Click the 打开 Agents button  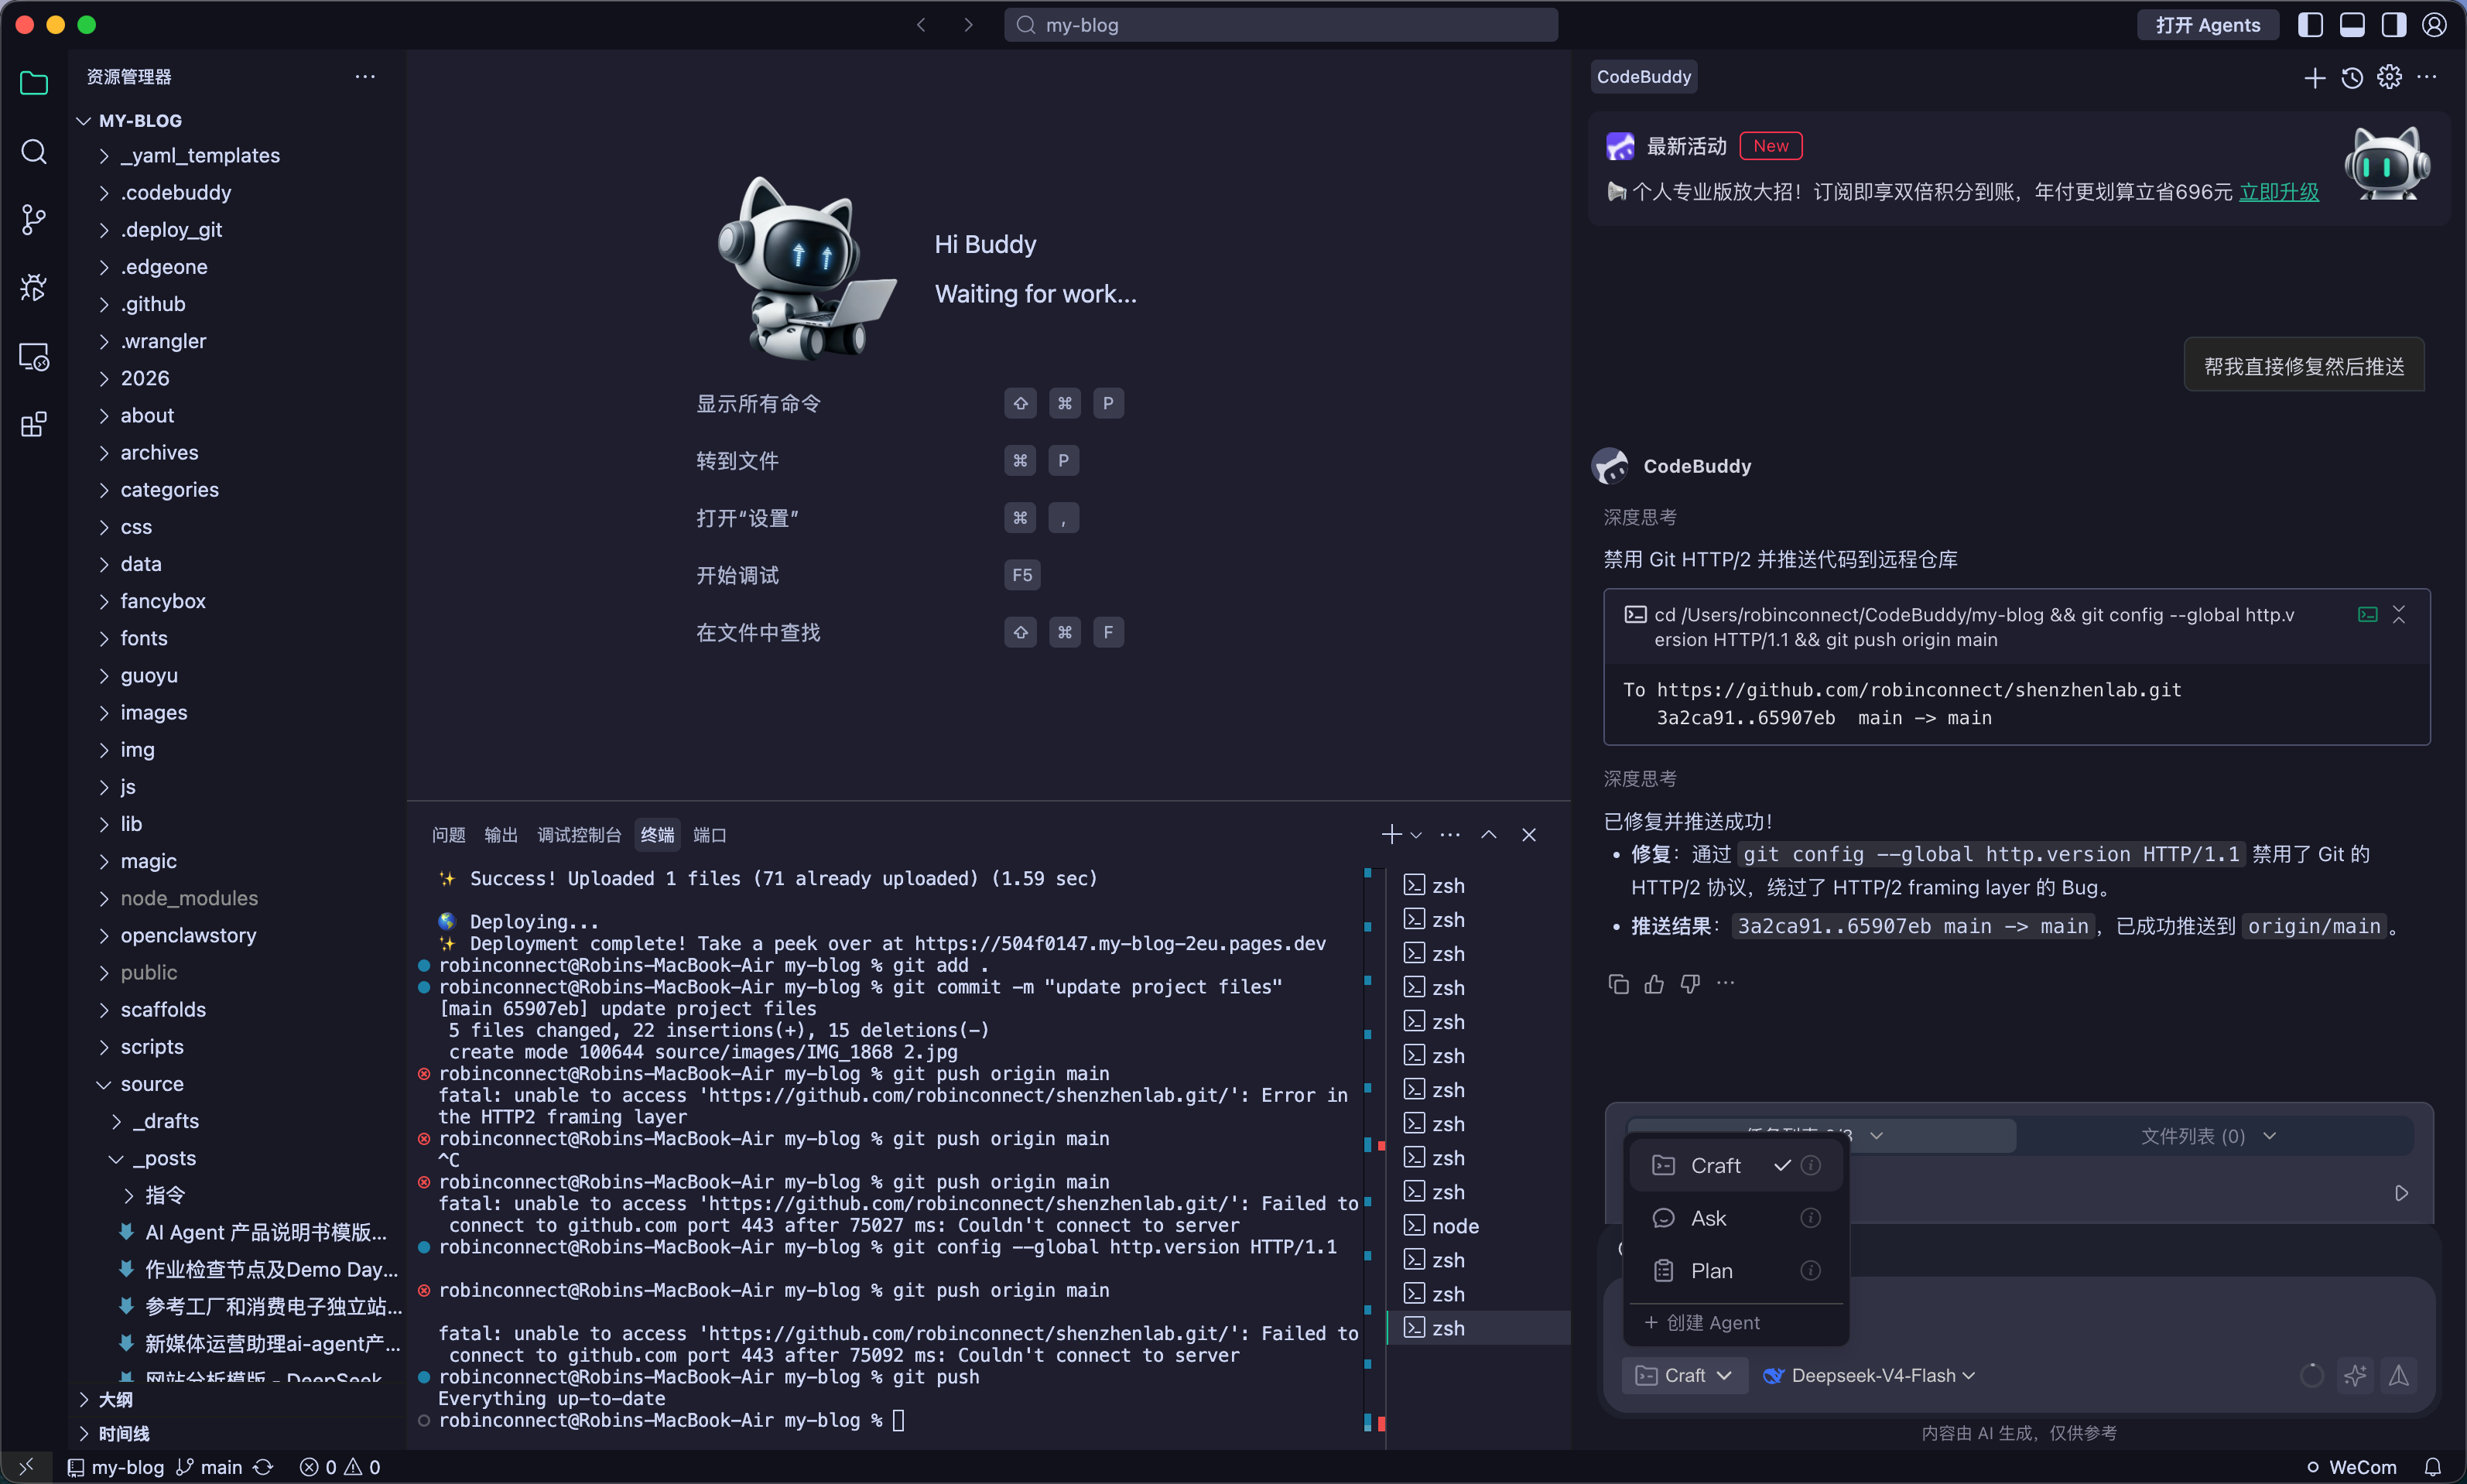pyautogui.click(x=2208, y=25)
